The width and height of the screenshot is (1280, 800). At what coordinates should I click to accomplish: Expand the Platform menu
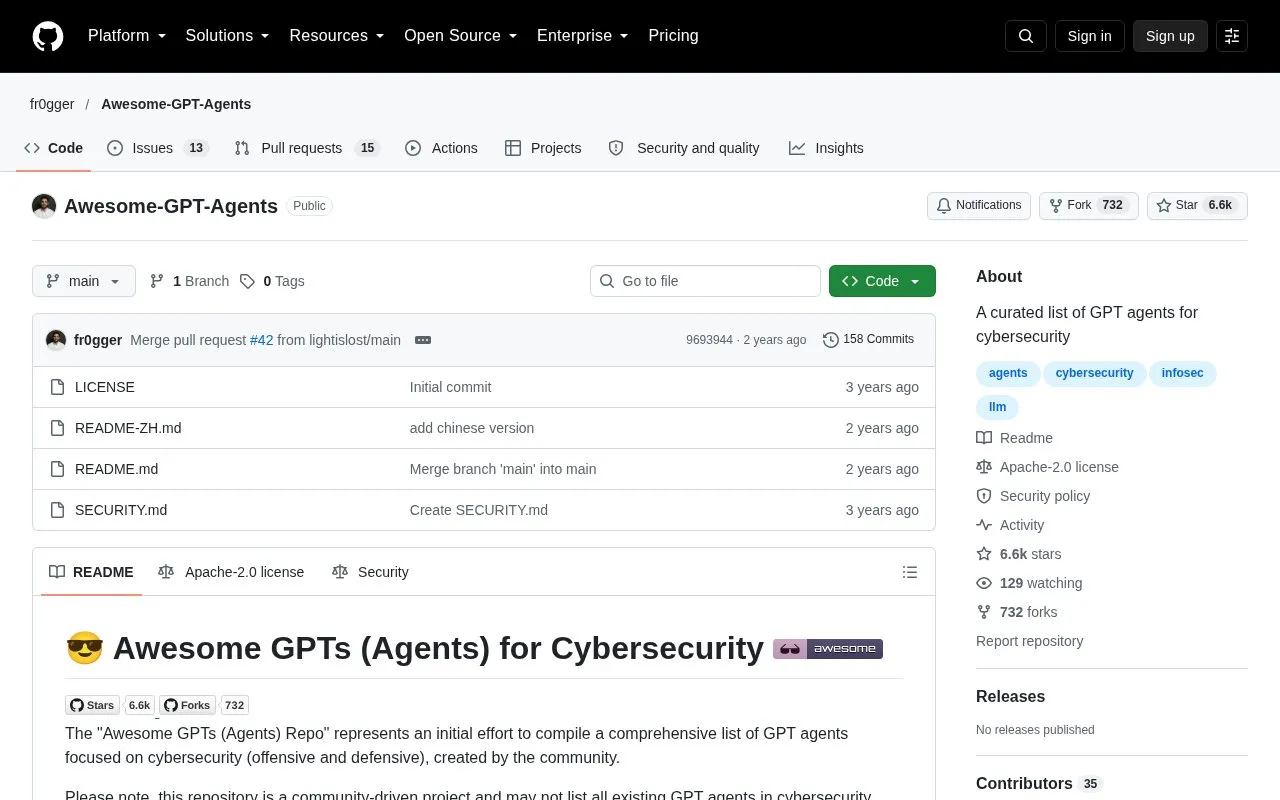[126, 36]
